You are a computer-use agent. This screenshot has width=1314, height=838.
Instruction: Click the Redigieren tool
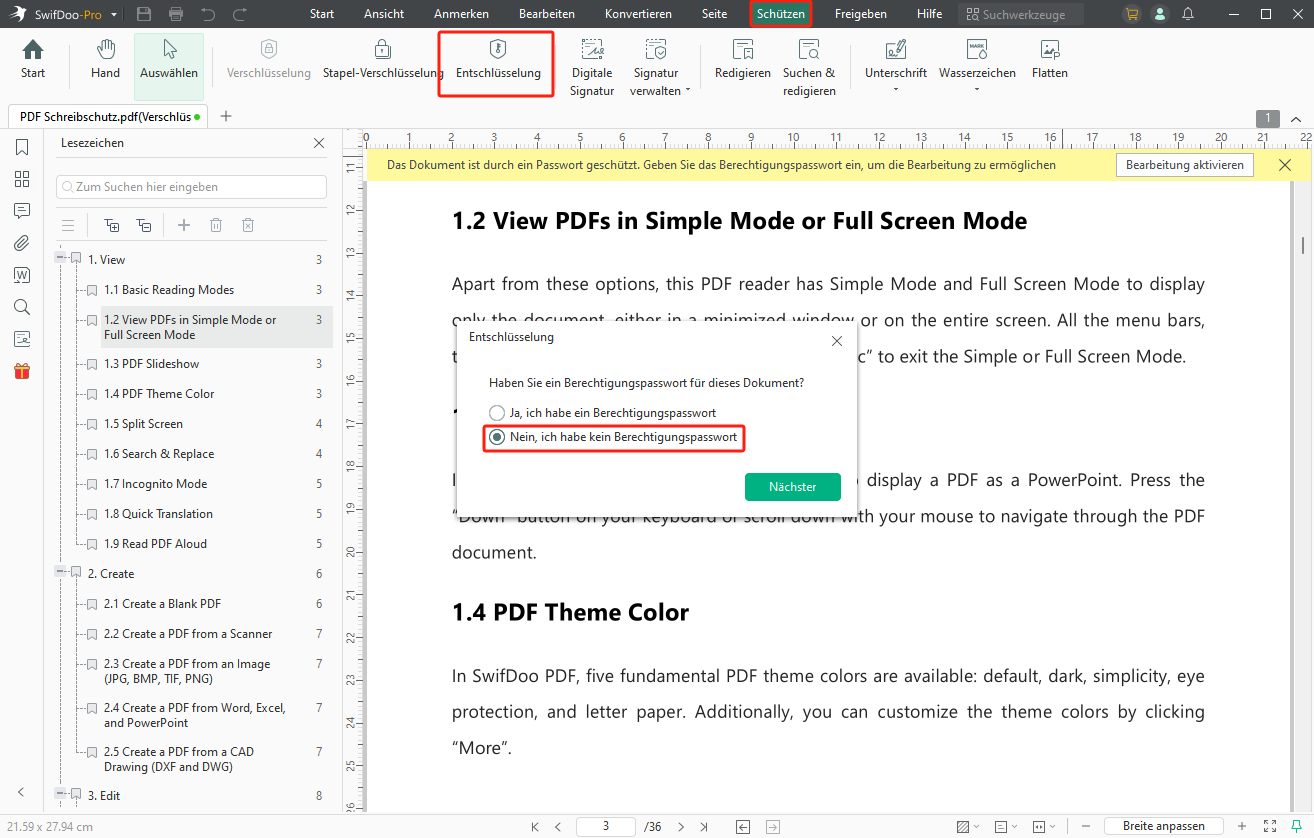(742, 59)
